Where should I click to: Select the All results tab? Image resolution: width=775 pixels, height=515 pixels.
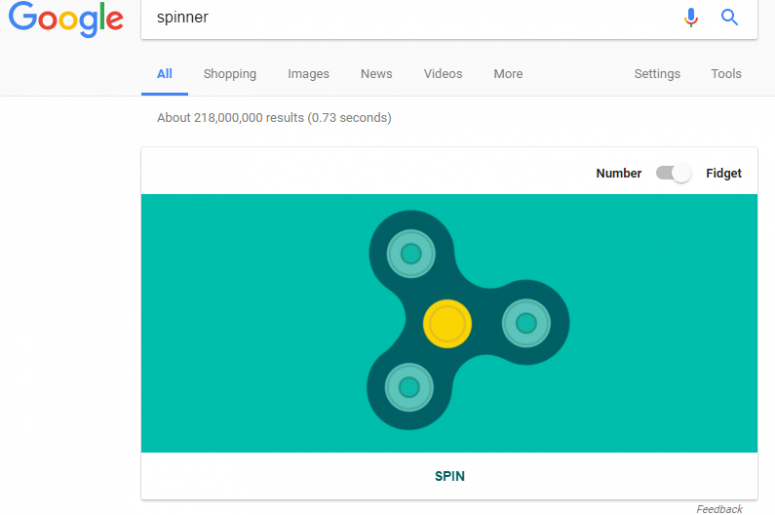(x=165, y=74)
